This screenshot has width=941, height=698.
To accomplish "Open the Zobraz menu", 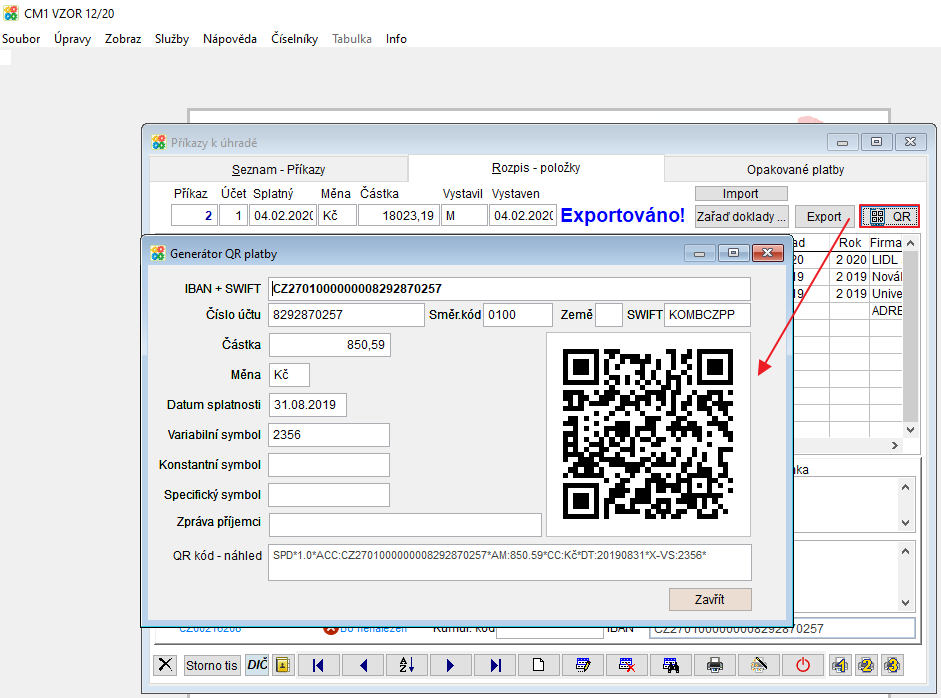I will [x=123, y=39].
